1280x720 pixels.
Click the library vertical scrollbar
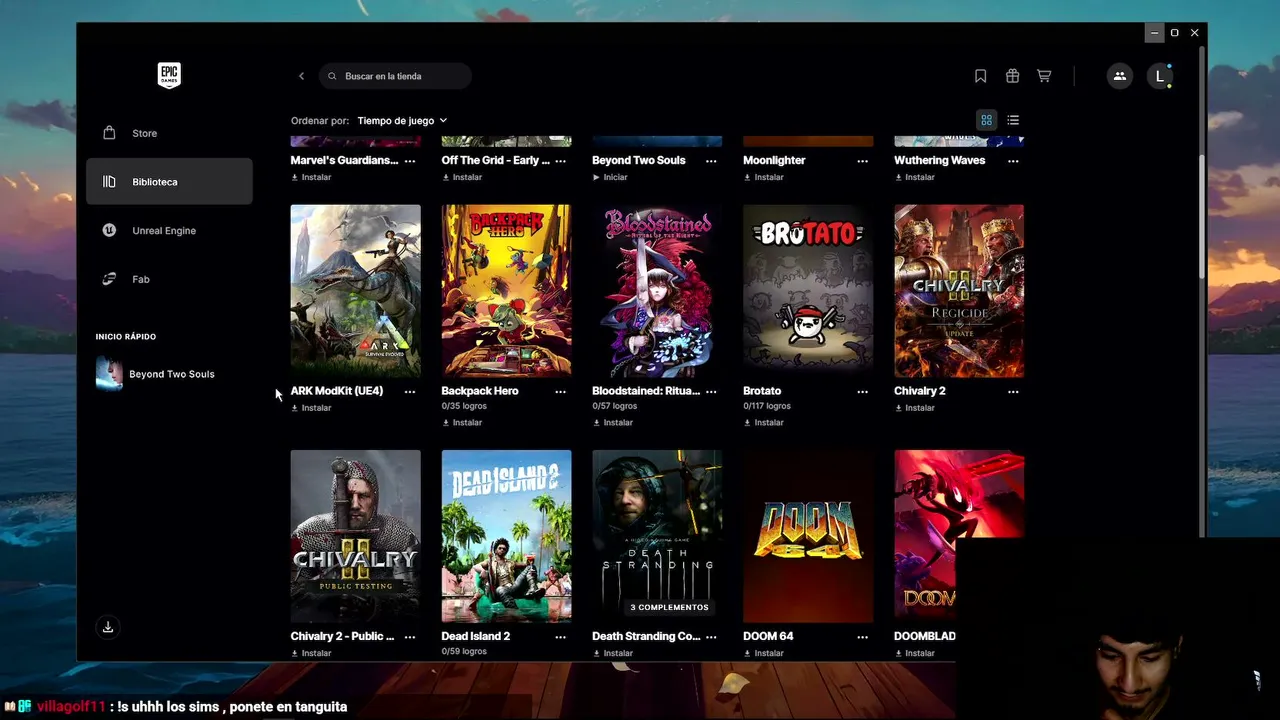click(1202, 217)
